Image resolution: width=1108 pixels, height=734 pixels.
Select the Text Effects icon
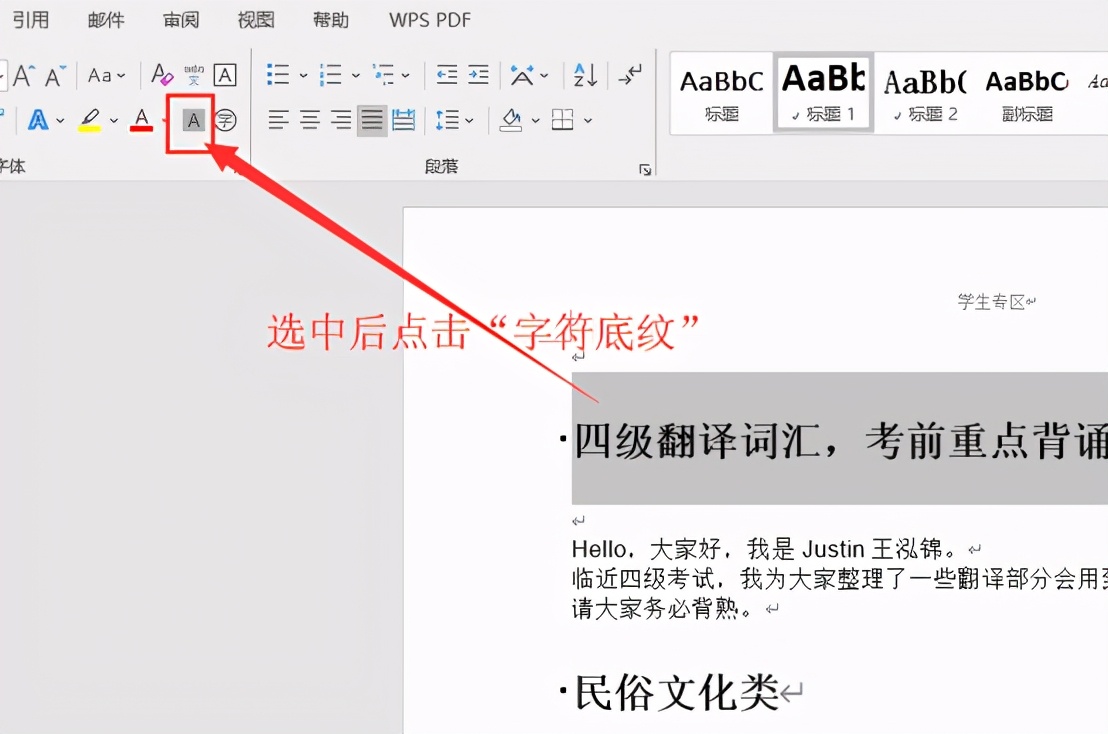tap(38, 119)
